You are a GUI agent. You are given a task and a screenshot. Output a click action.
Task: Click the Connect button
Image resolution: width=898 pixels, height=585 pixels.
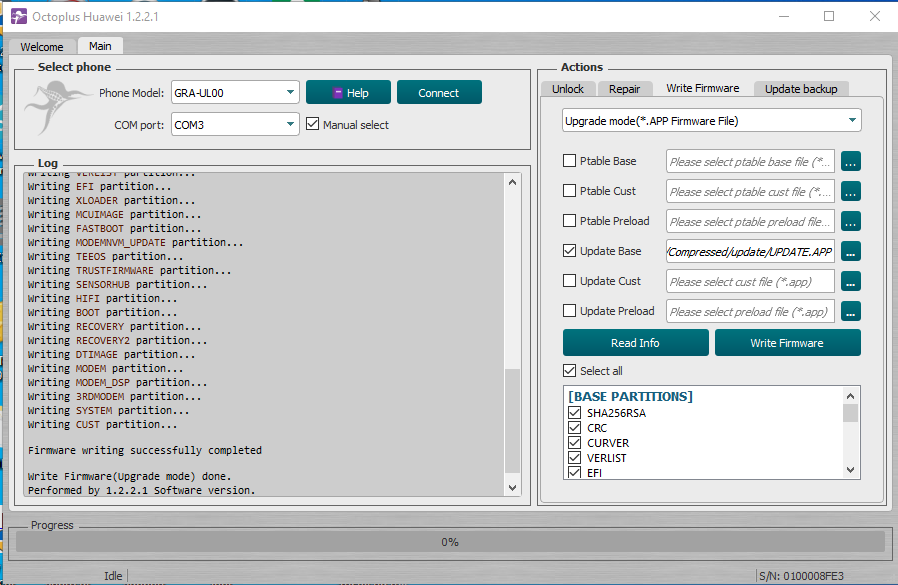point(439,92)
